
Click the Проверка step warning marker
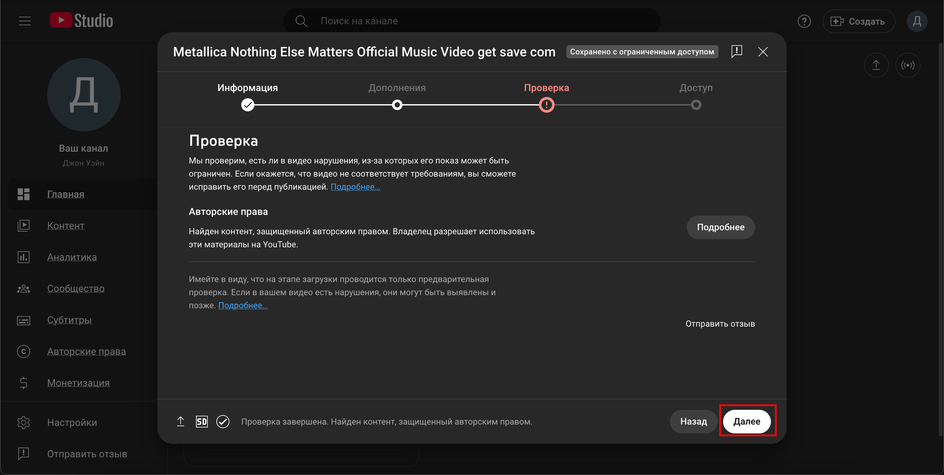(546, 105)
